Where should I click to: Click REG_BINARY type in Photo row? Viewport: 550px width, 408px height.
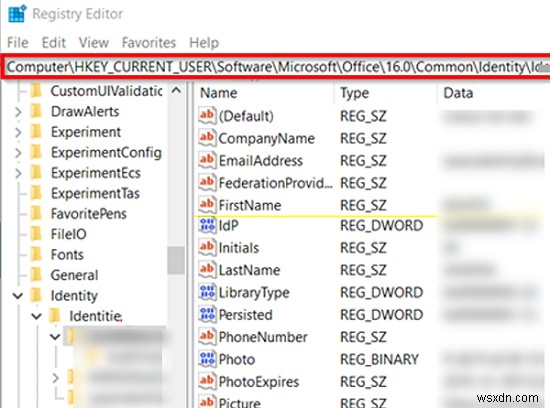(380, 359)
